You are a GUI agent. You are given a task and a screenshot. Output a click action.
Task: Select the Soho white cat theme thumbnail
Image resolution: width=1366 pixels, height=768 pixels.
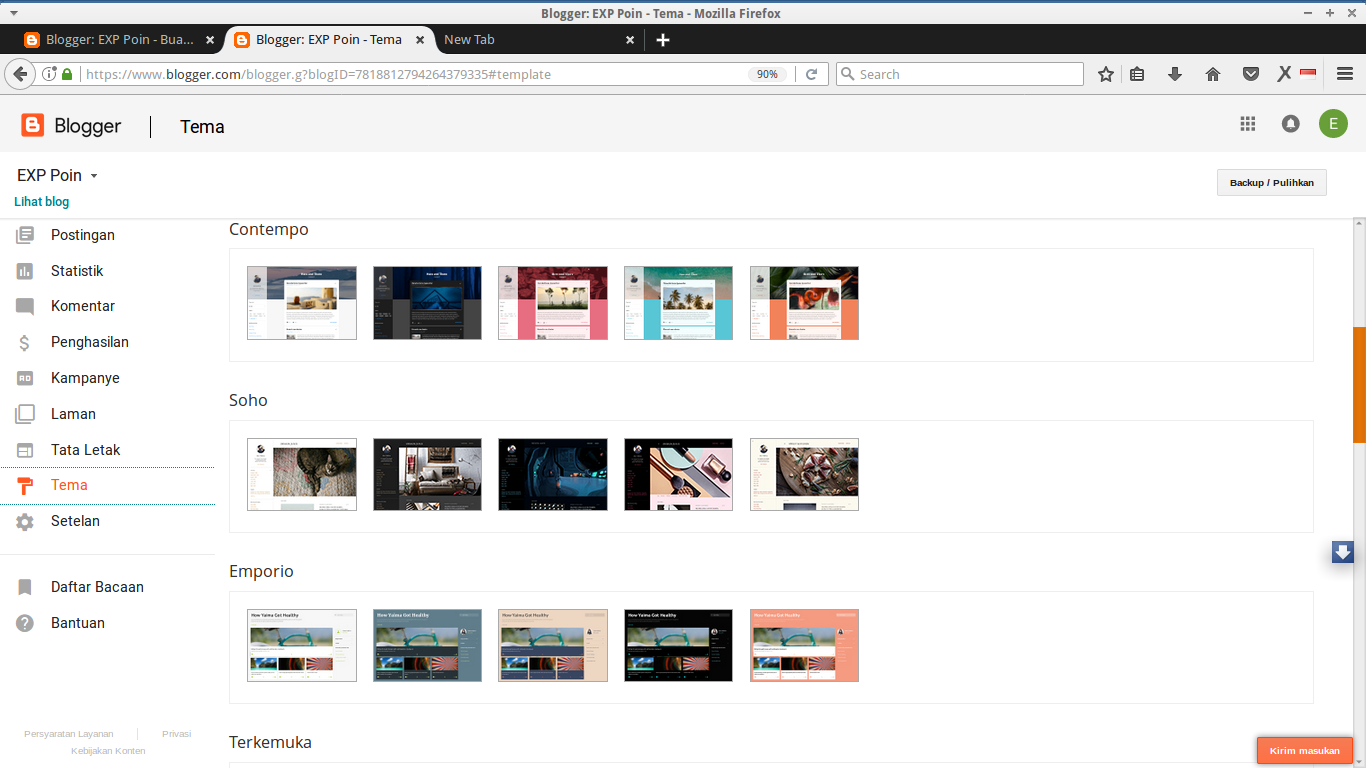[302, 474]
